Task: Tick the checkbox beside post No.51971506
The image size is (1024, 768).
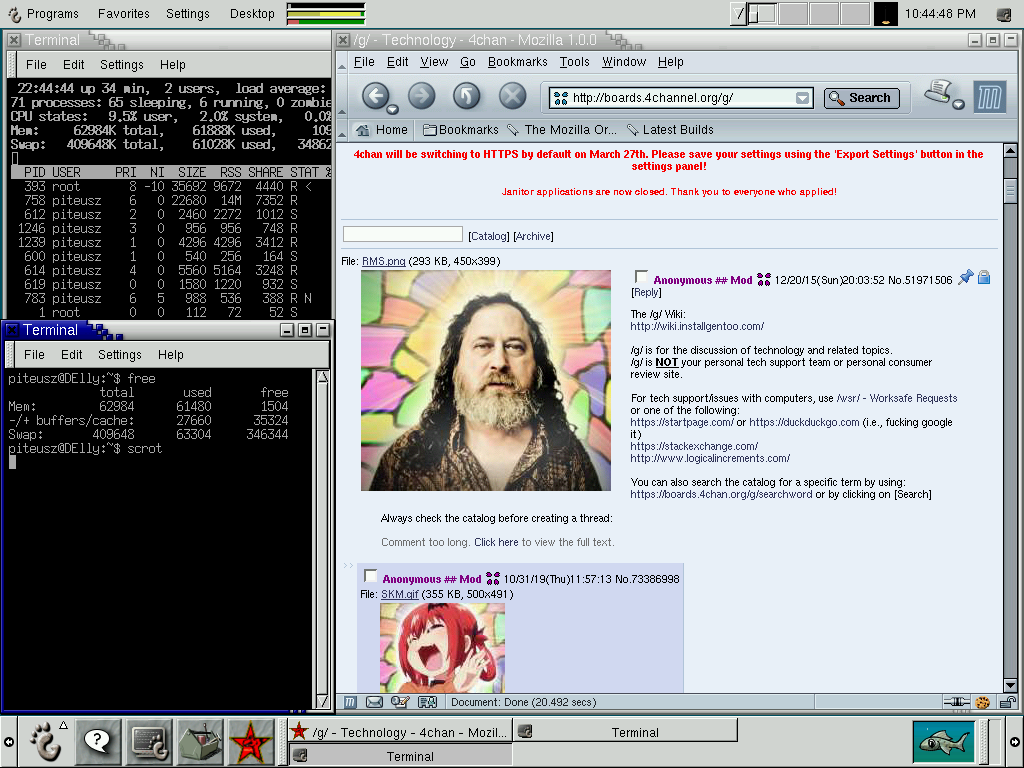Action: click(641, 277)
